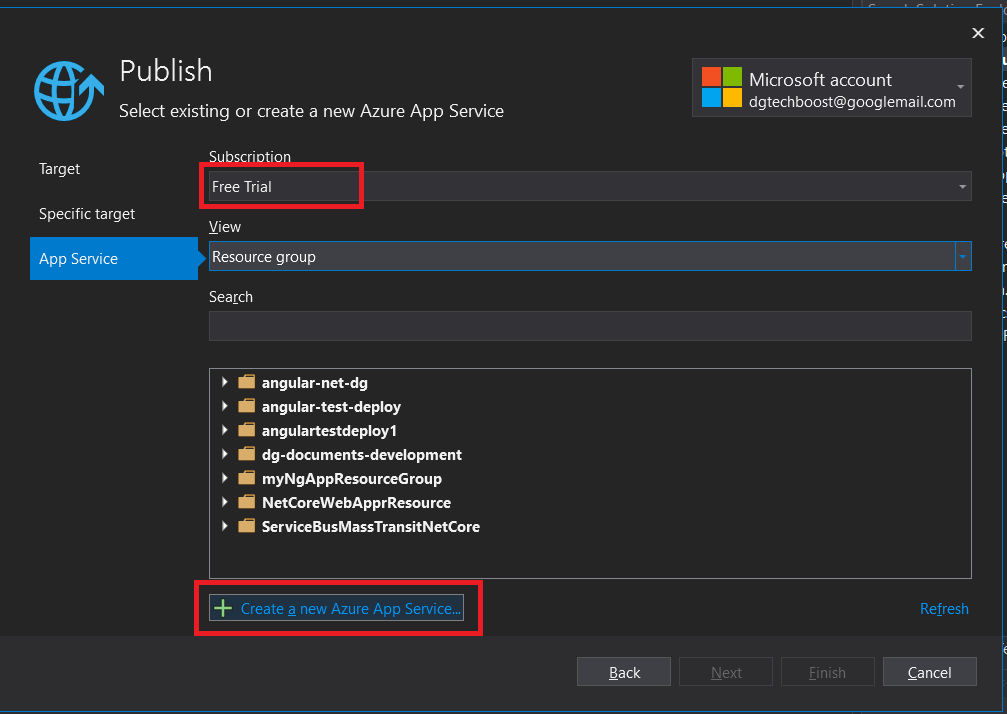Expand the myNgAppResourceGroup tree node
This screenshot has width=1007, height=714.
pos(224,478)
